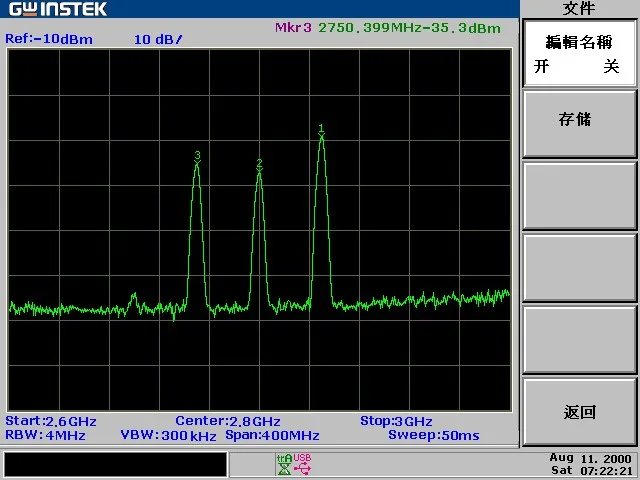Select marker 3 on the left peak
640x480 pixels.
[x=197, y=158]
